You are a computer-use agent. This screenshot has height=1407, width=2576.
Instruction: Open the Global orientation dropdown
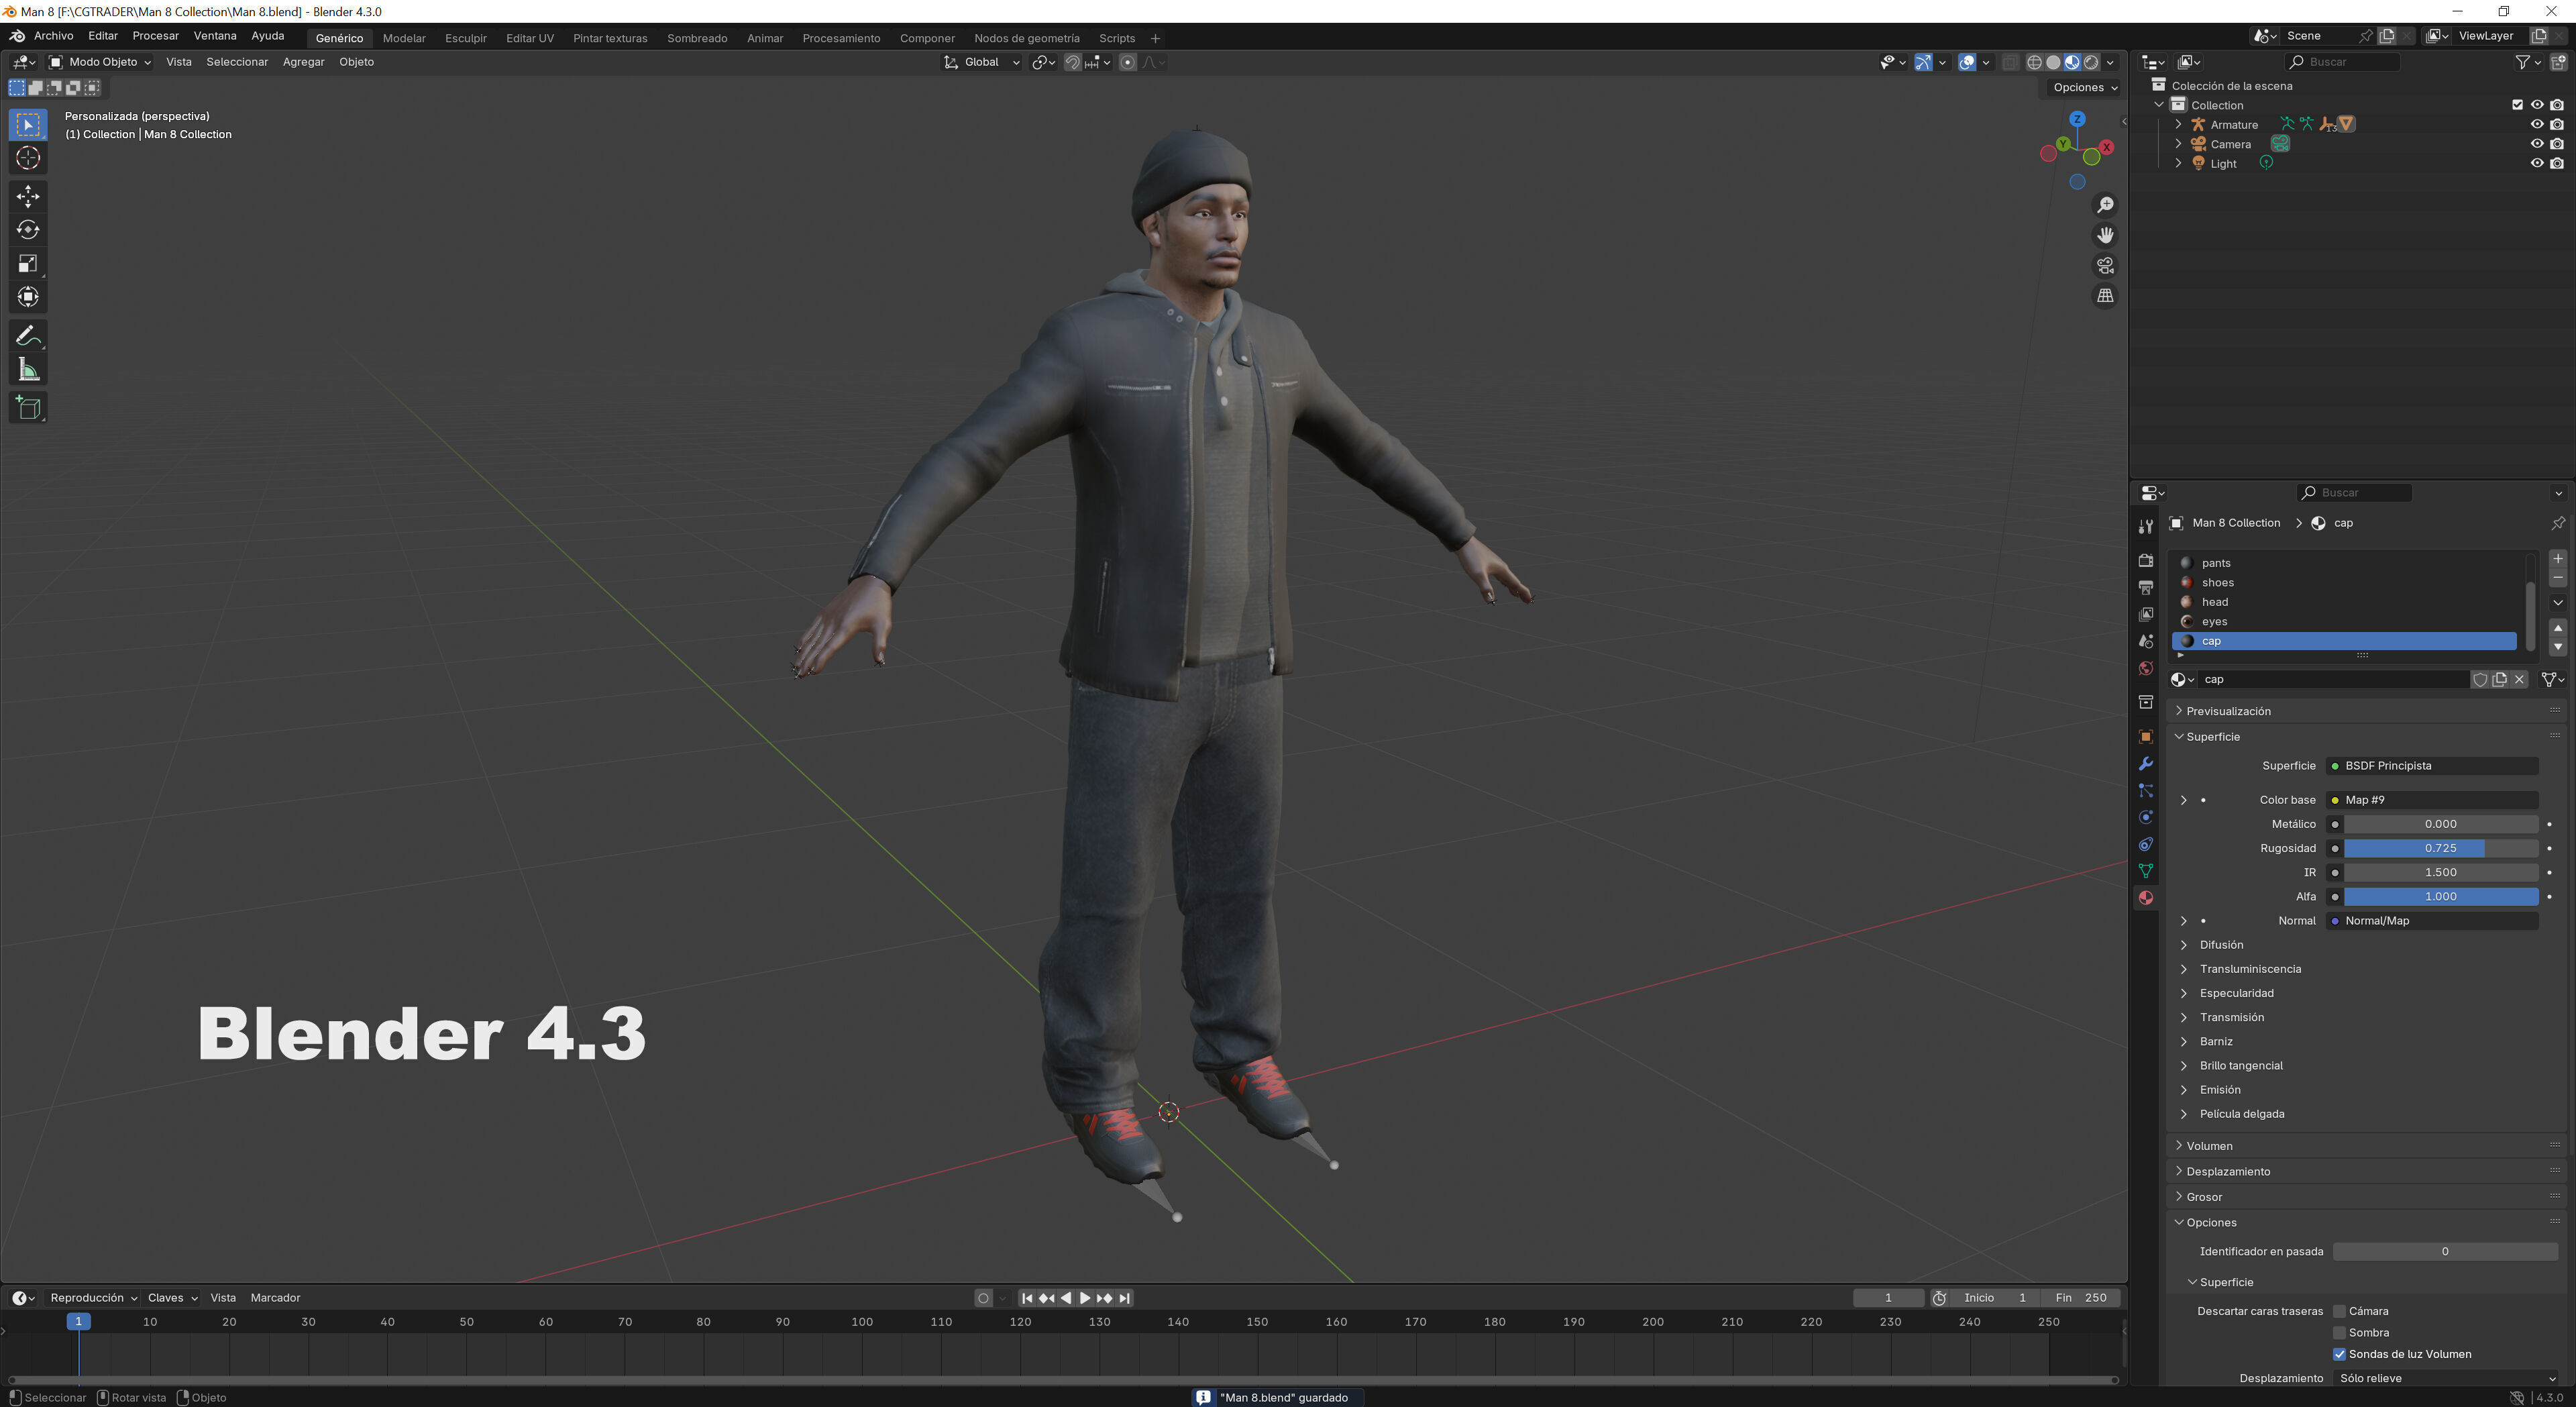click(981, 62)
